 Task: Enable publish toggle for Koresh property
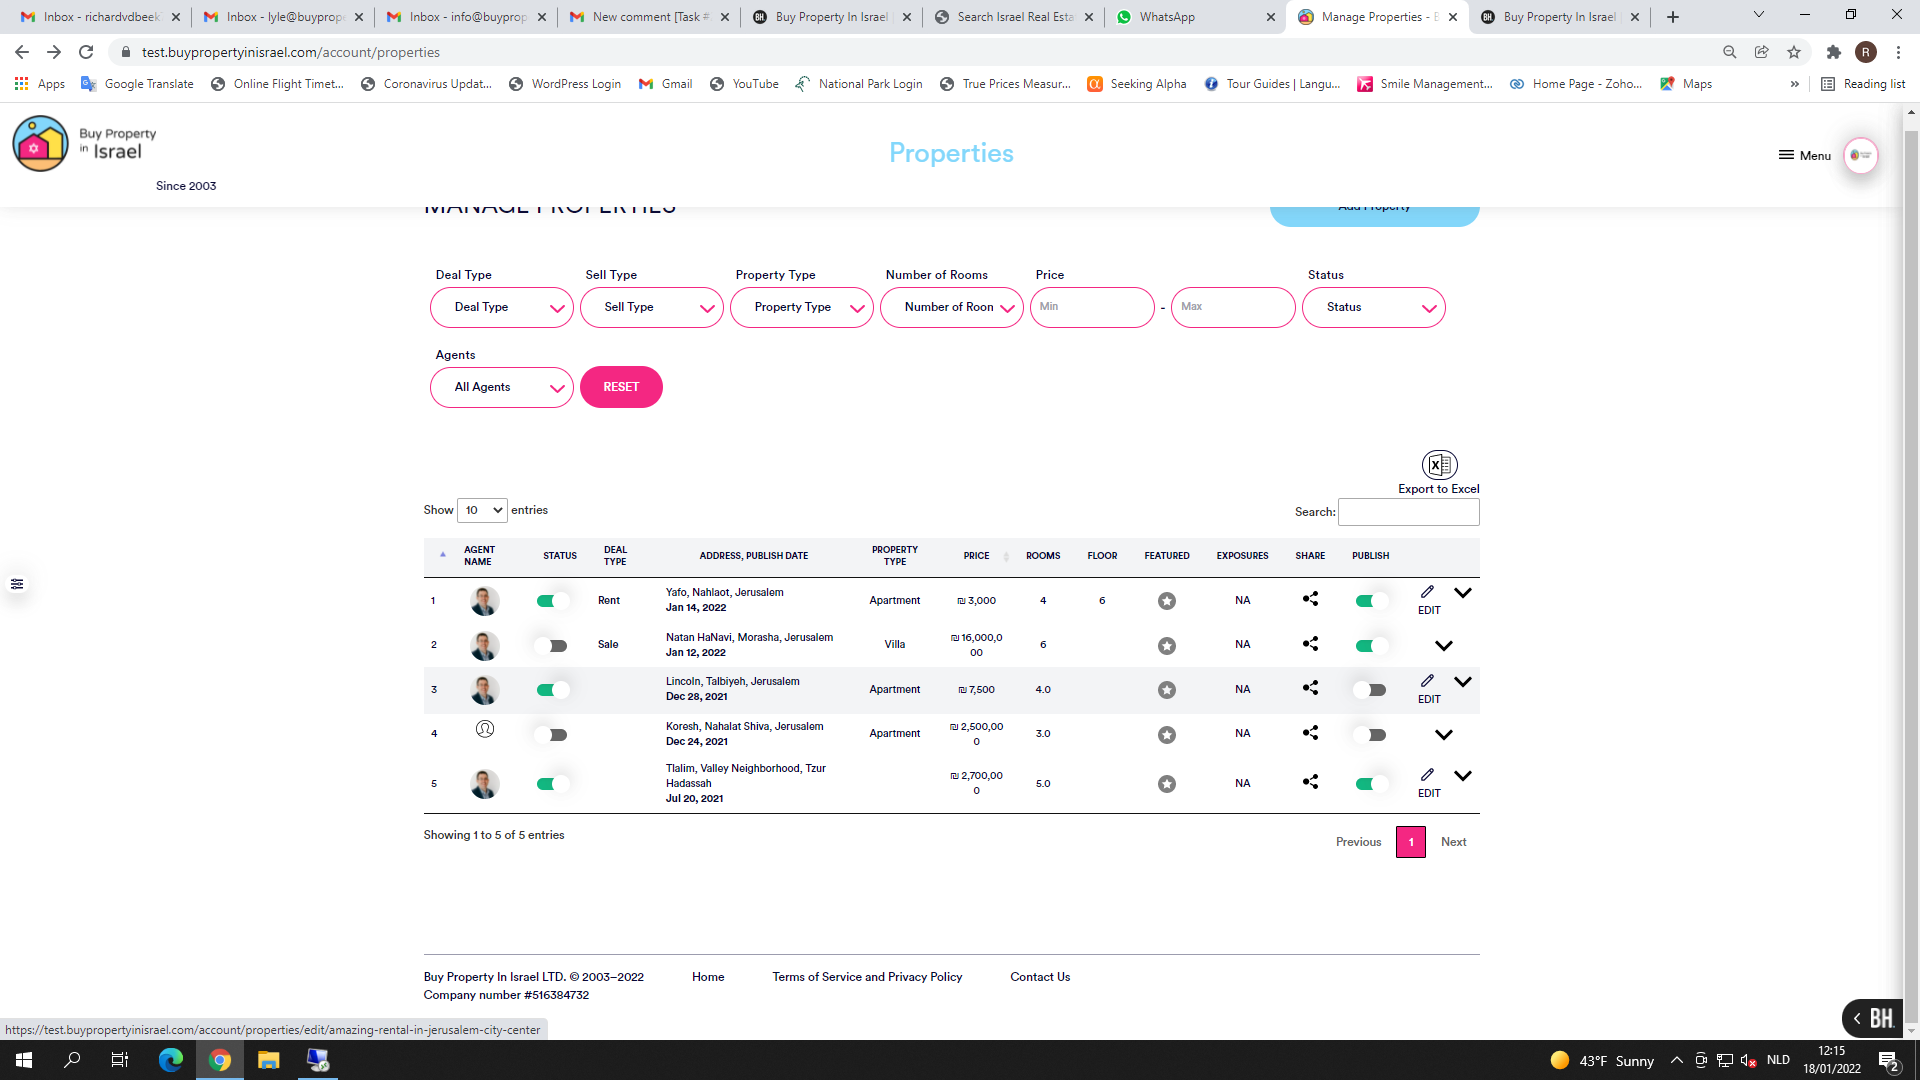pyautogui.click(x=1370, y=735)
